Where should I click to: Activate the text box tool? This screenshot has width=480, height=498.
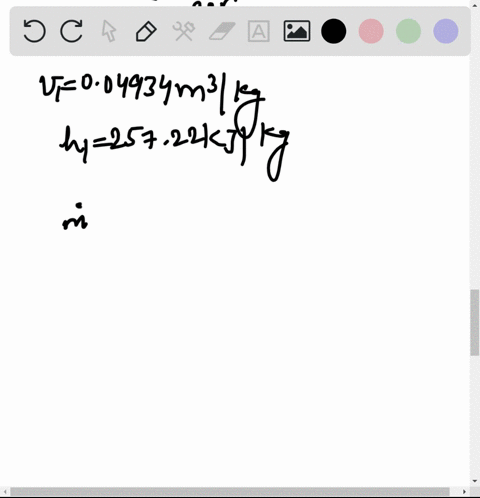coord(259,31)
